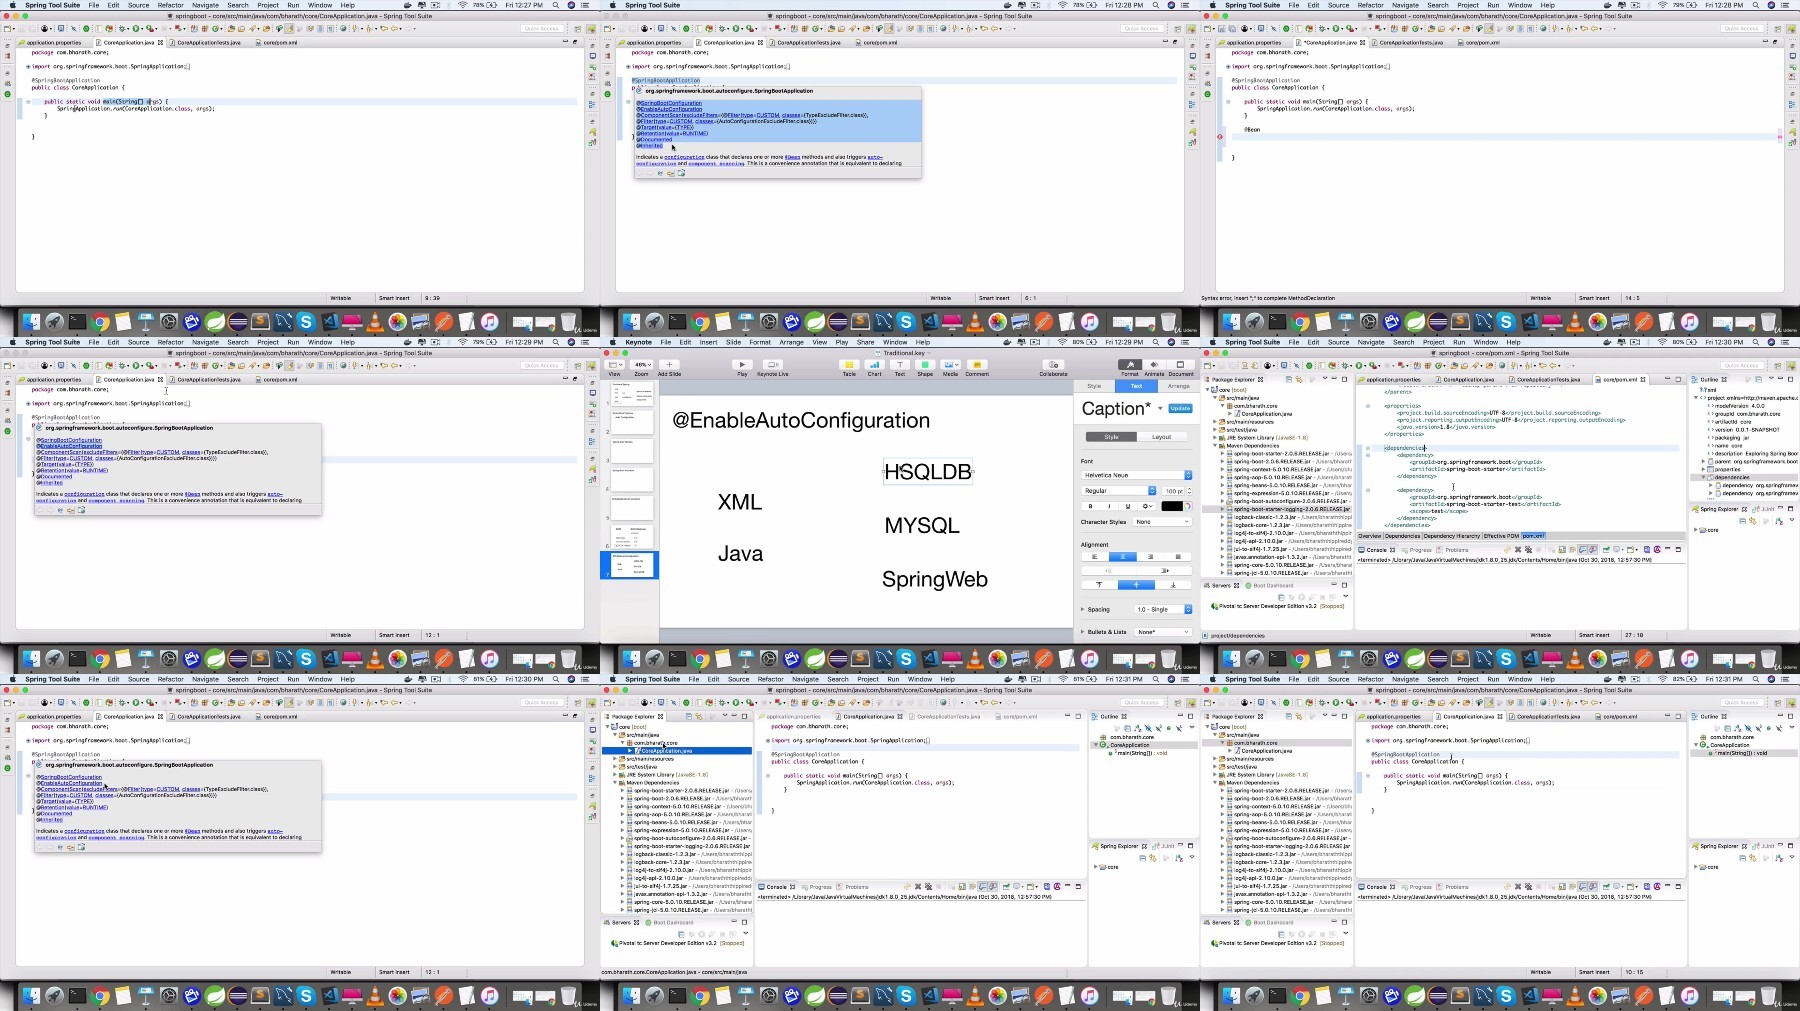Toggle Bold in Keynote's Font section
This screenshot has height=1011, width=1800.
coord(1090,506)
